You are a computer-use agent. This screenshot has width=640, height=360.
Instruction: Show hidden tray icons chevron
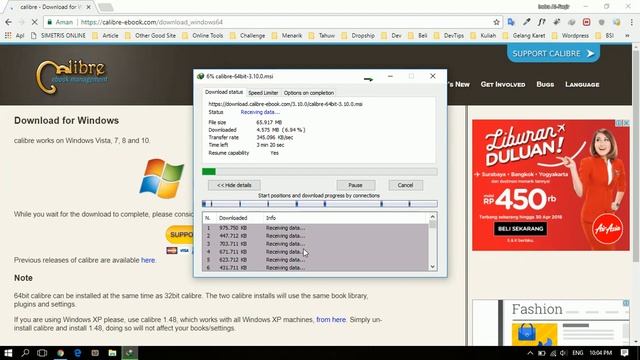530,353
